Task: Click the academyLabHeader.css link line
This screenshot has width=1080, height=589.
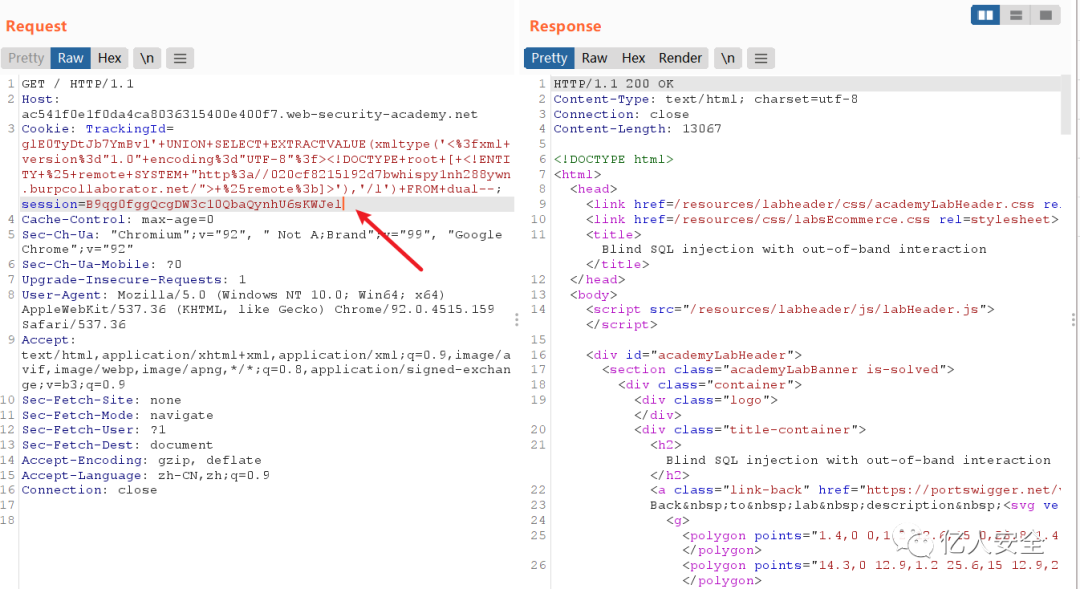Action: click(x=823, y=205)
